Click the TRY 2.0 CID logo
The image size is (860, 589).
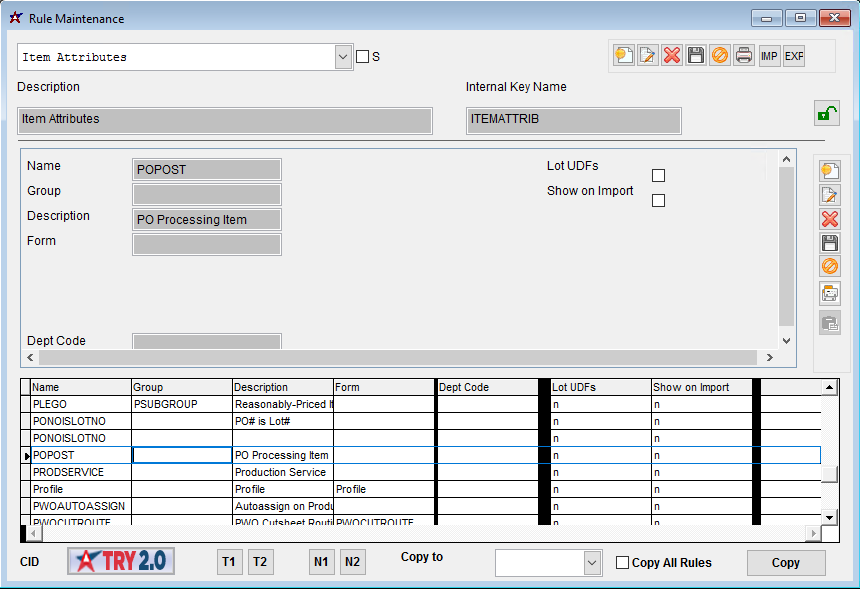tap(120, 562)
